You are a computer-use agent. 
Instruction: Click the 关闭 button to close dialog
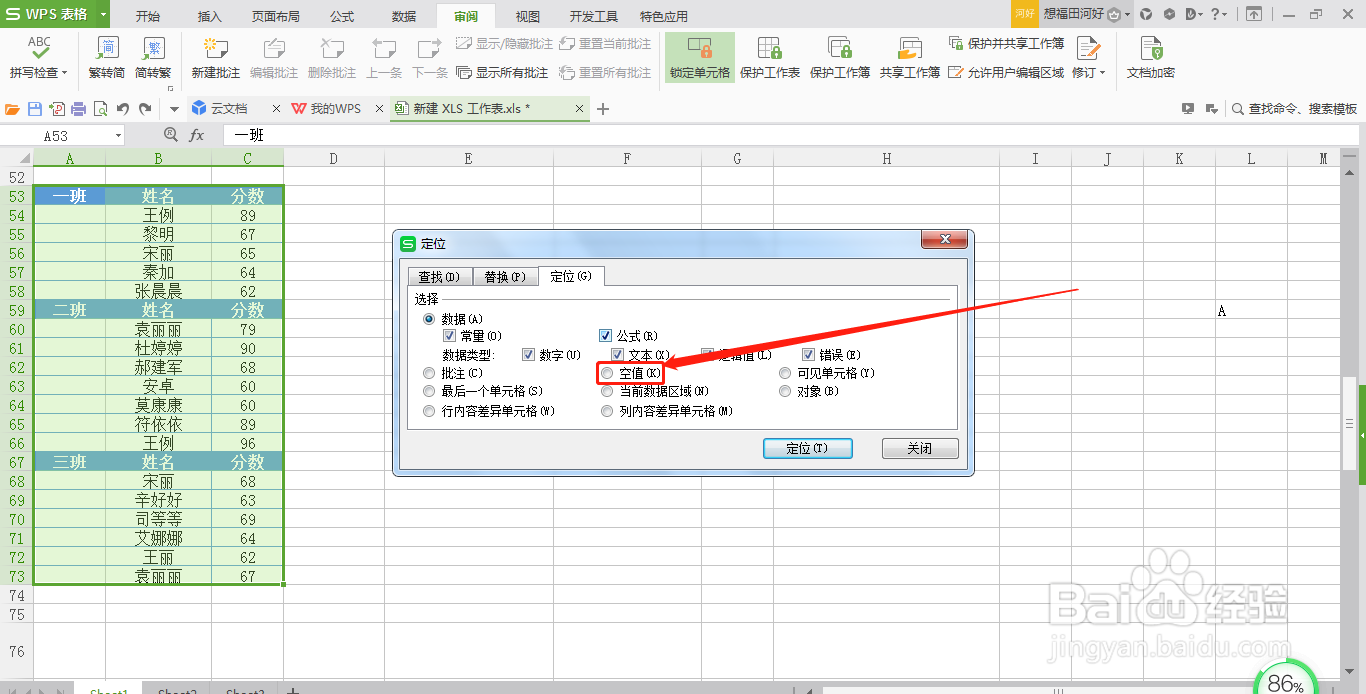919,448
